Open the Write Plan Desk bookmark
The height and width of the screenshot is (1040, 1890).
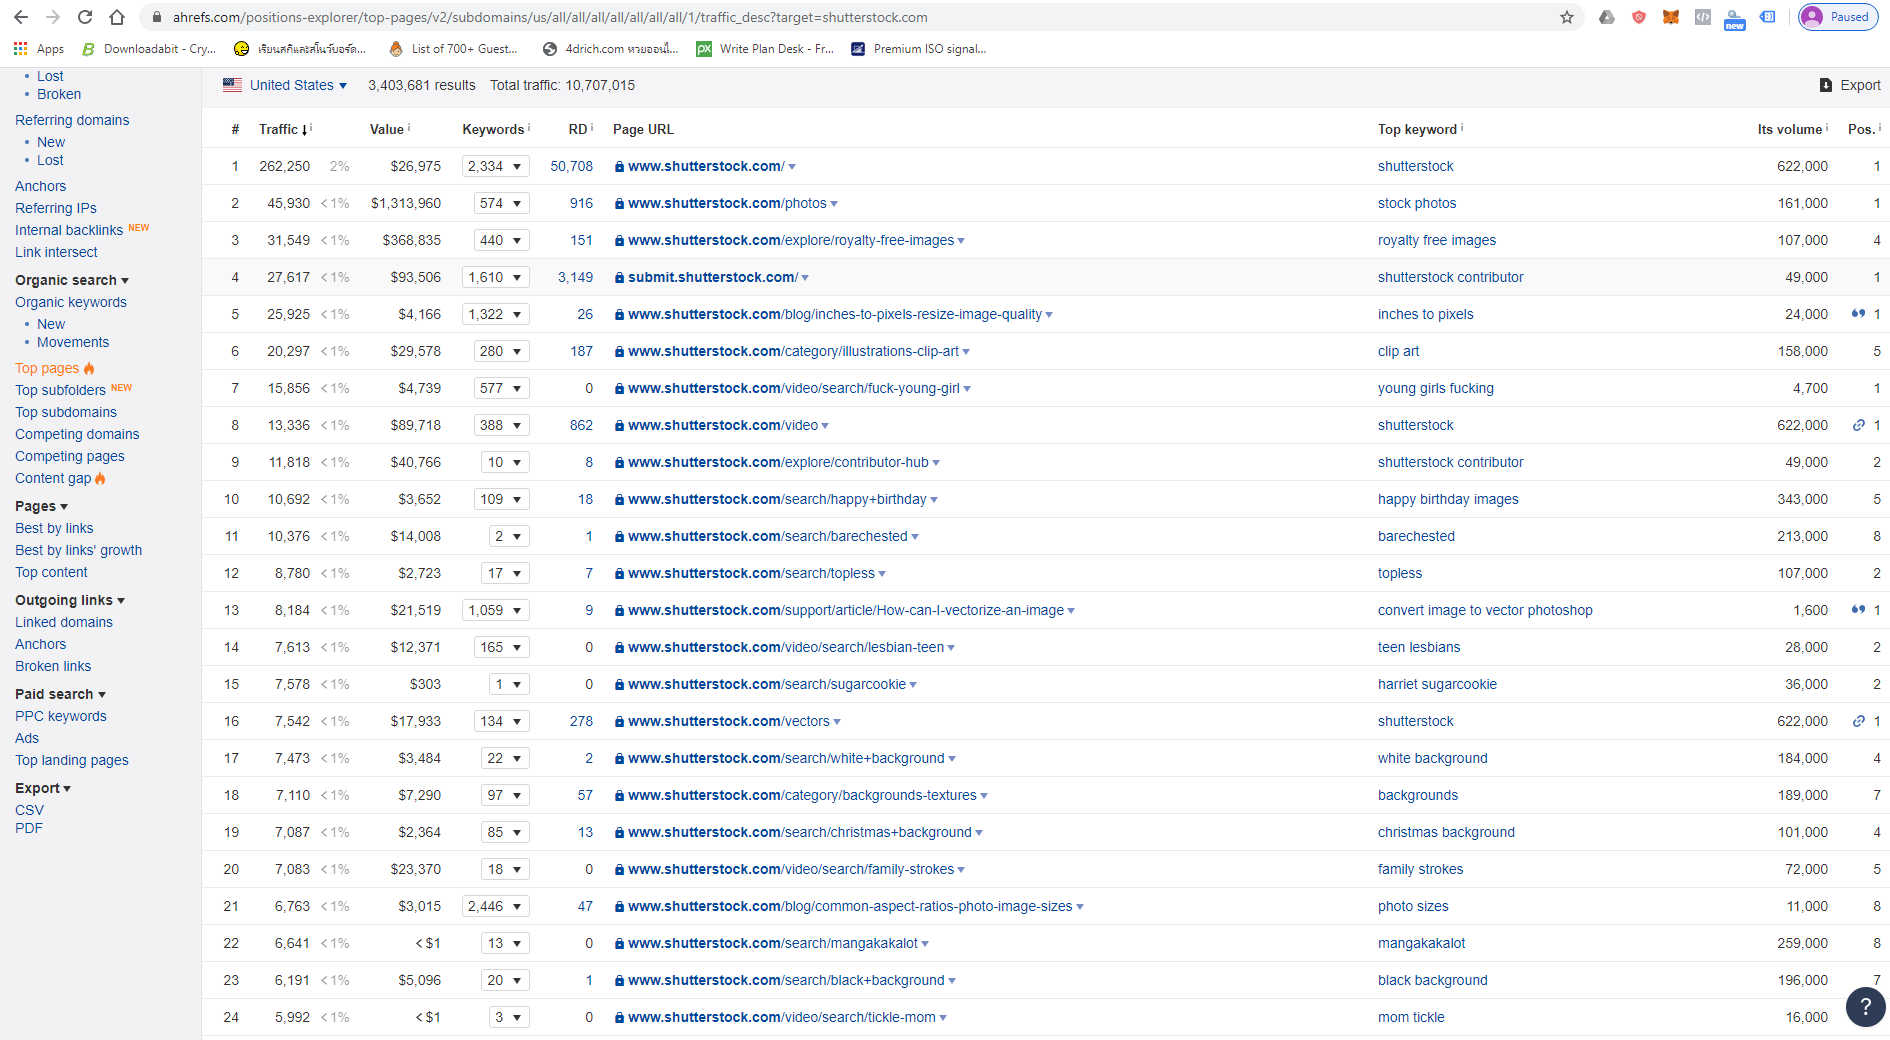[765, 49]
